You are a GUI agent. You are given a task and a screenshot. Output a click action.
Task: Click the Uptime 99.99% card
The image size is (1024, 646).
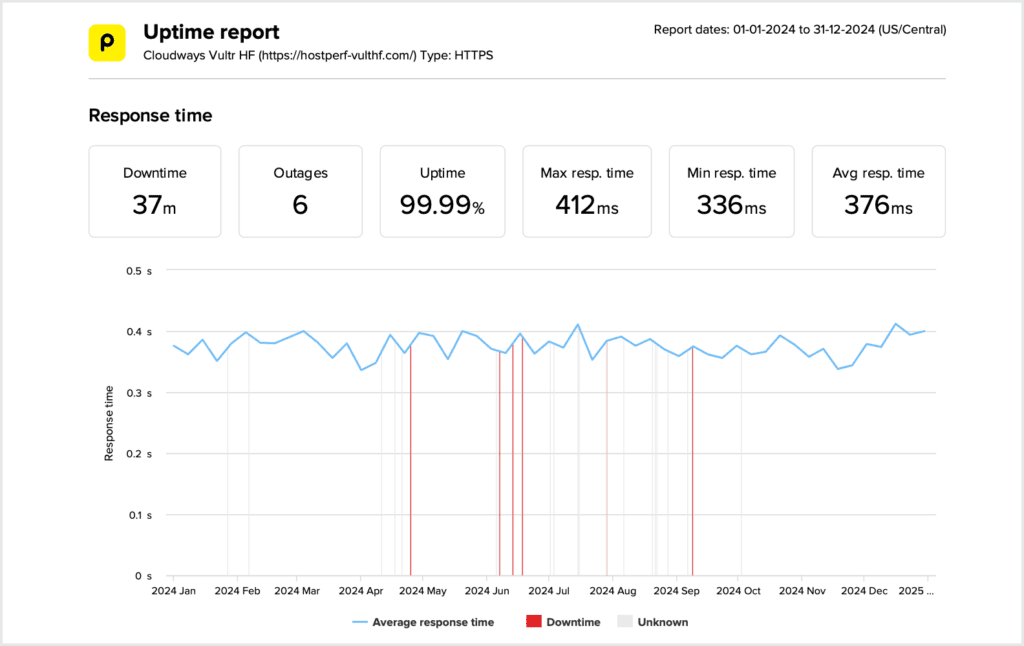click(x=442, y=191)
